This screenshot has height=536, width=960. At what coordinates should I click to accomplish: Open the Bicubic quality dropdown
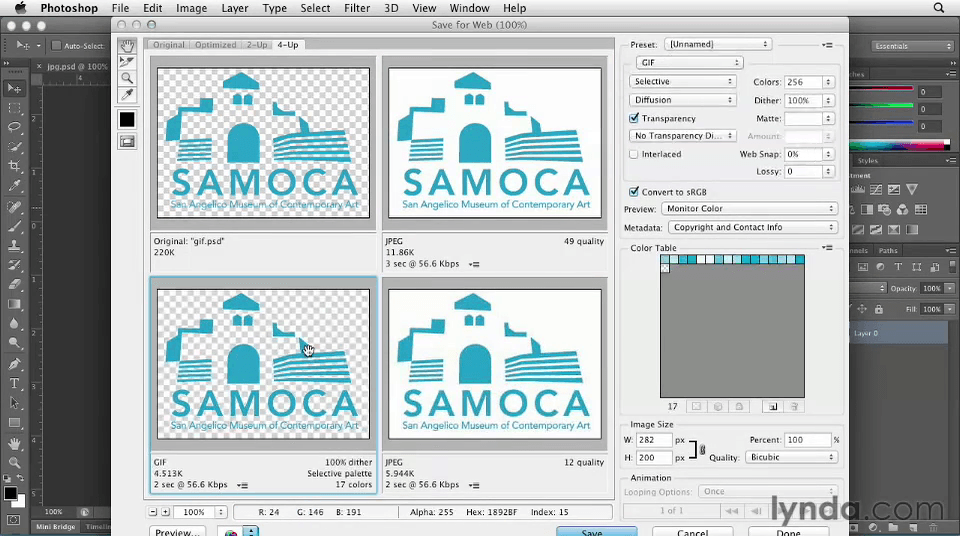pyautogui.click(x=791, y=457)
